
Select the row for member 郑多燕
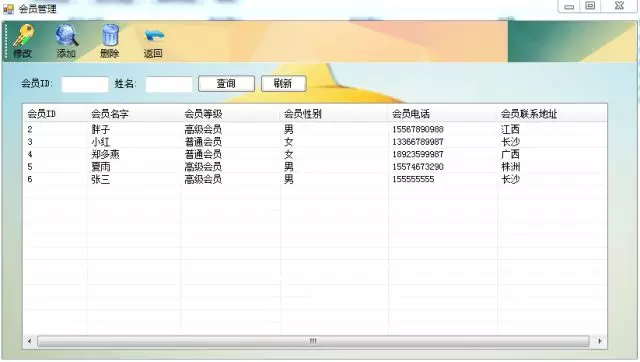point(315,154)
